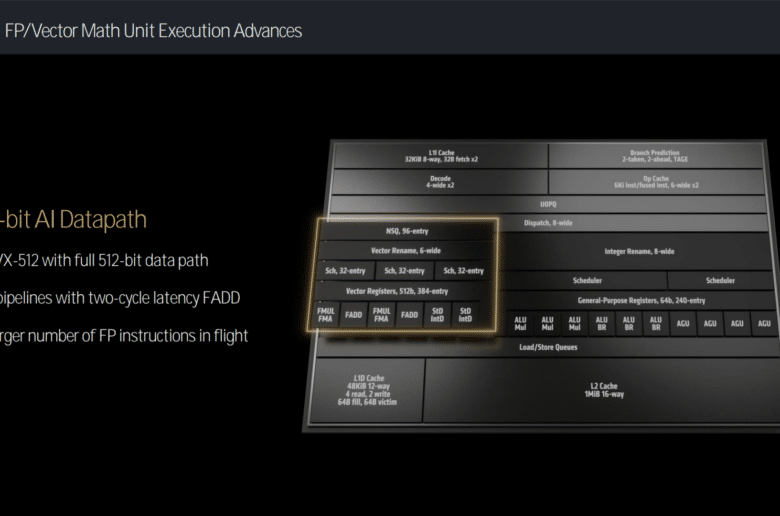Select the last "StD IntD" unit
The image size is (780, 516).
465,314
